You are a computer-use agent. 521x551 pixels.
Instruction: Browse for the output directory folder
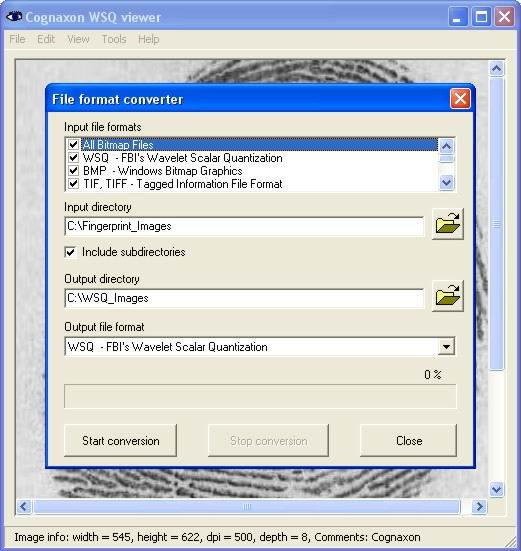pyautogui.click(x=448, y=296)
